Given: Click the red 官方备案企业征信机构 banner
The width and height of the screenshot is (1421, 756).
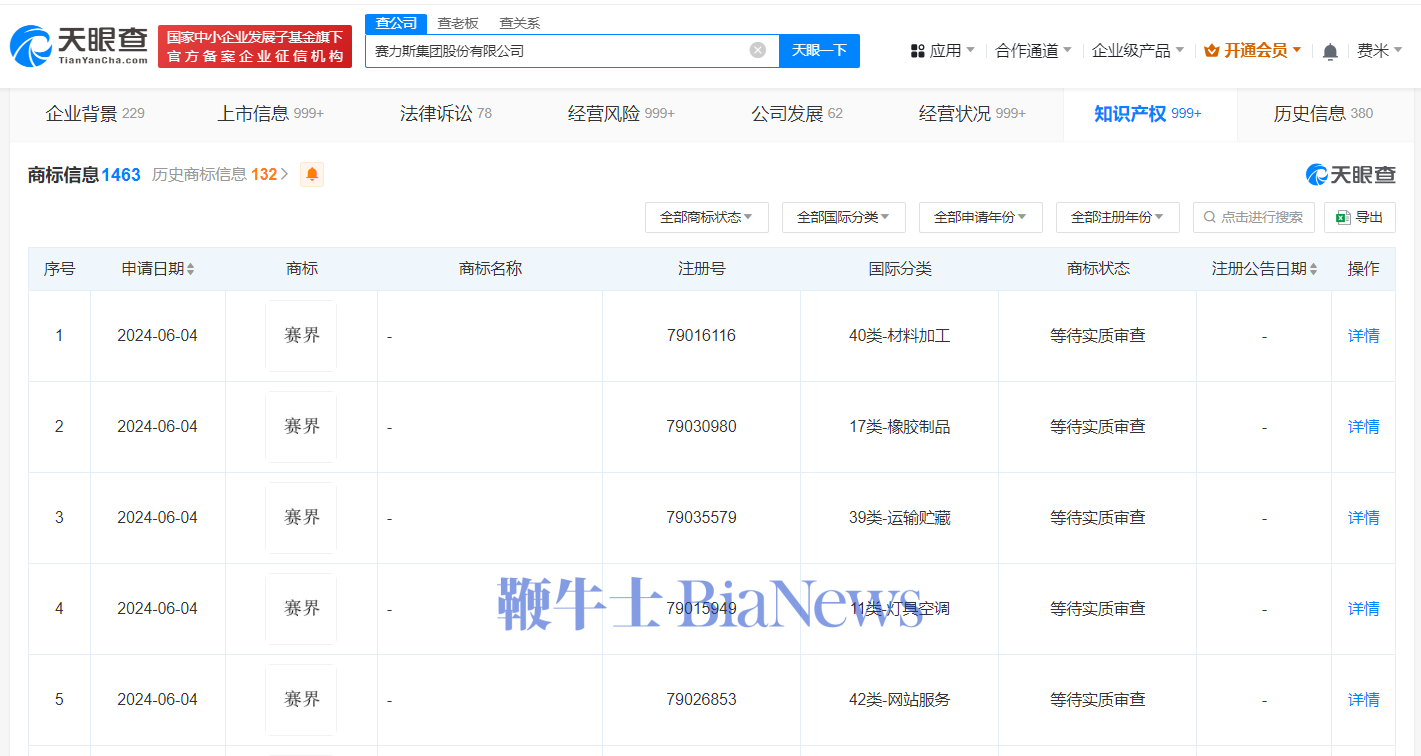Looking at the screenshot, I should click(x=255, y=46).
